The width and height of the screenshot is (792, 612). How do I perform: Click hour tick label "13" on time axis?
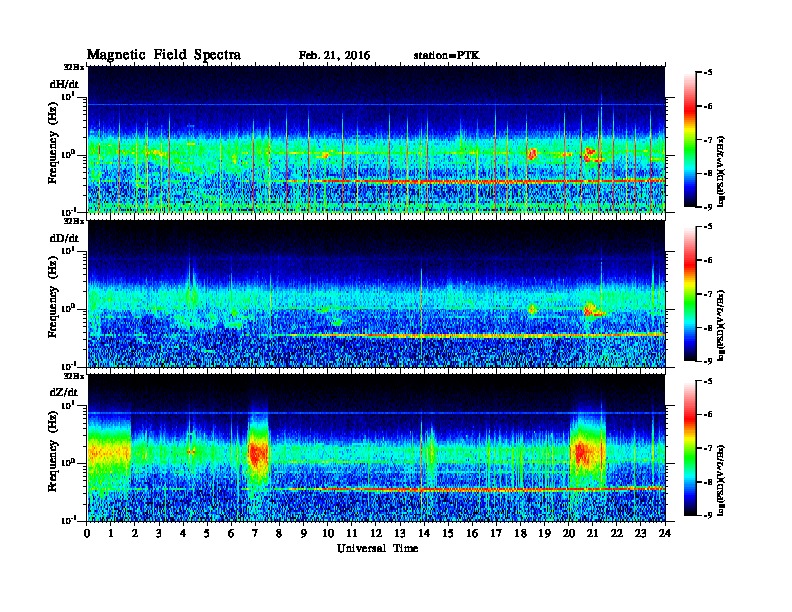click(400, 533)
